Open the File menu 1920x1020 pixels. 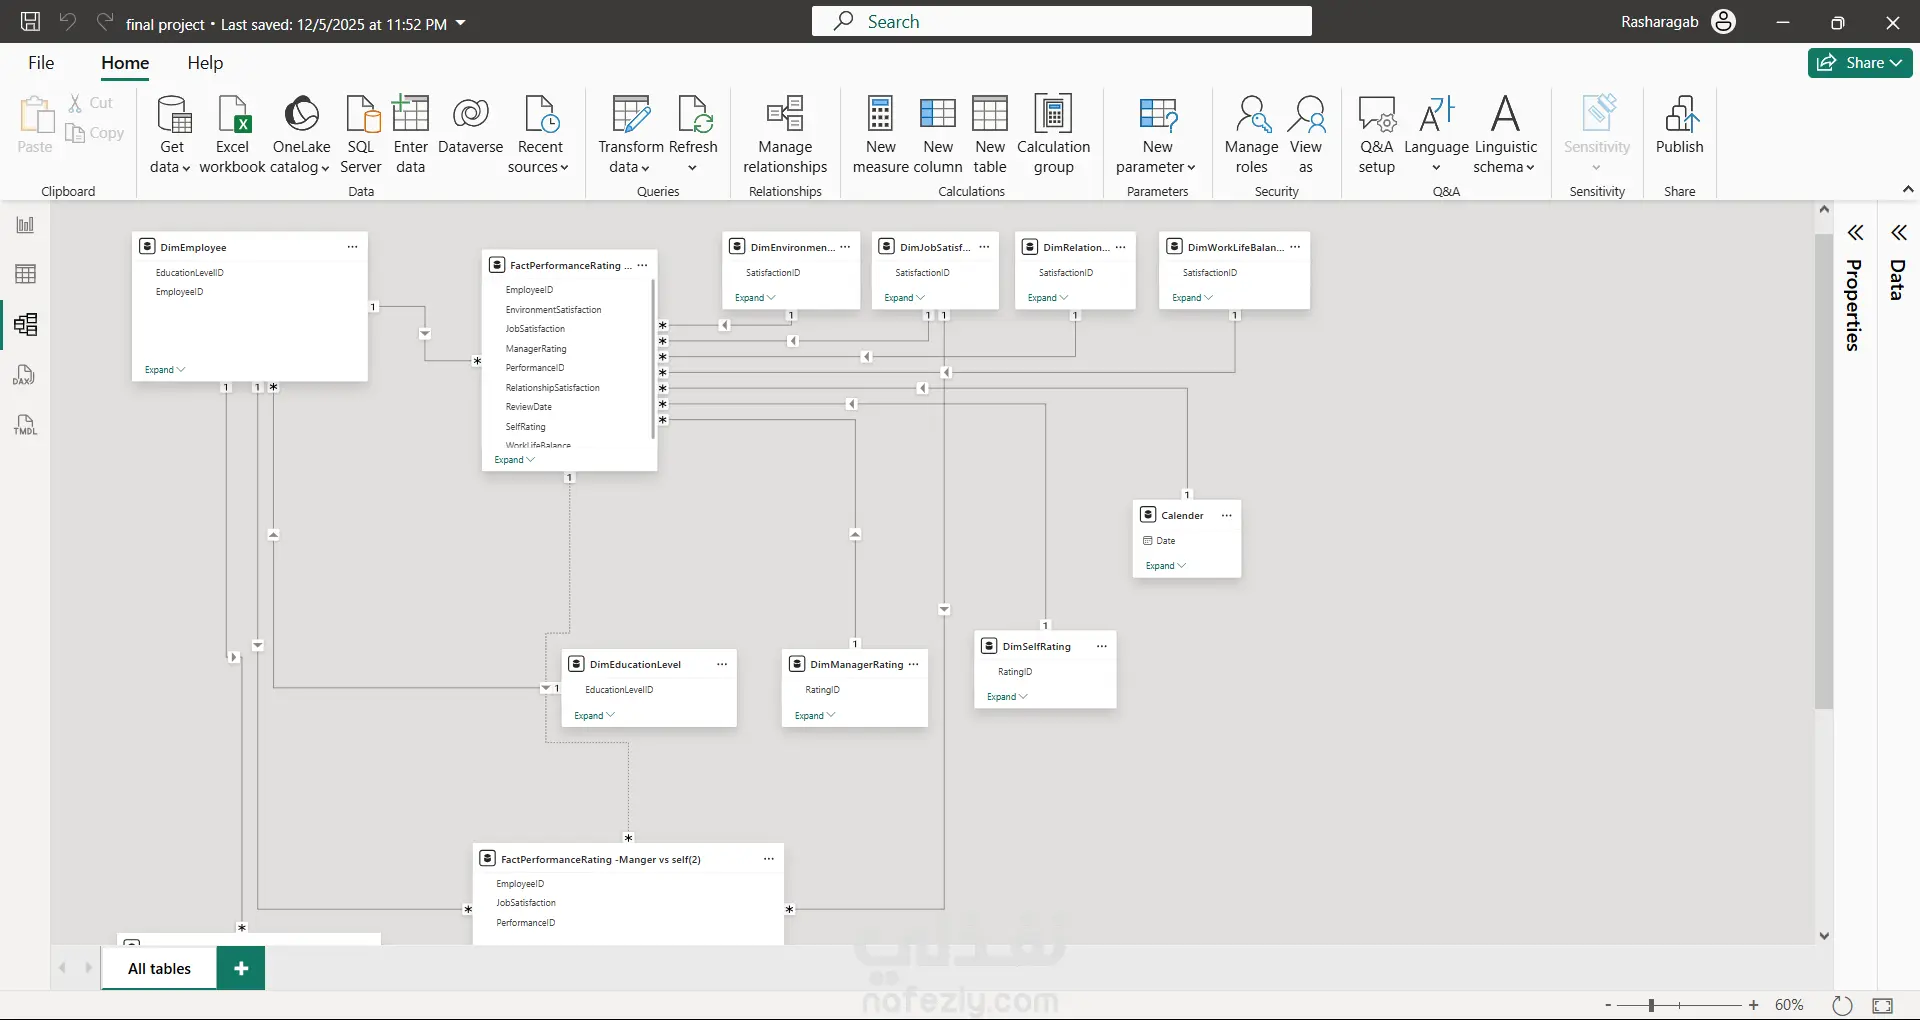41,63
